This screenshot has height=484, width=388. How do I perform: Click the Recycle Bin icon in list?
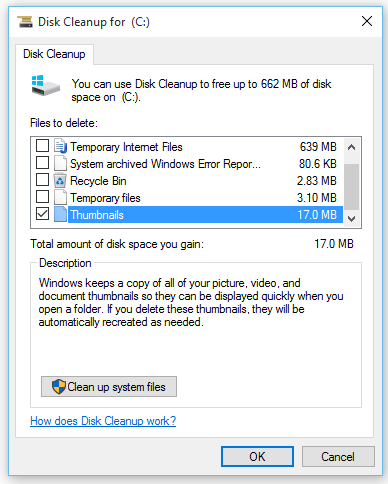[x=60, y=180]
